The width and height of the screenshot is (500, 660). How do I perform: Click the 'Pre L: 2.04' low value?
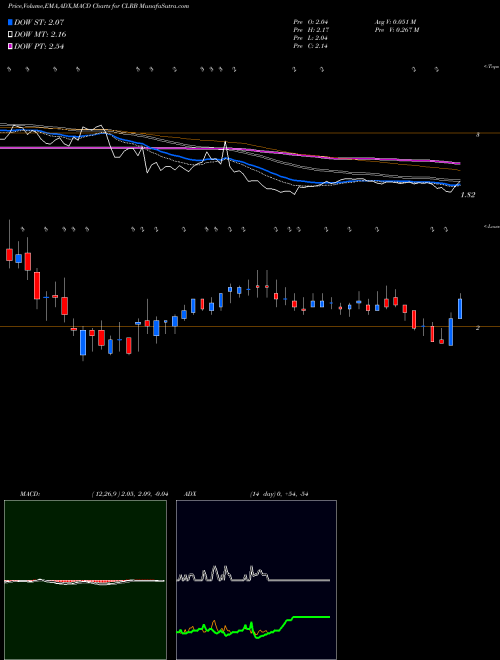click(x=311, y=38)
